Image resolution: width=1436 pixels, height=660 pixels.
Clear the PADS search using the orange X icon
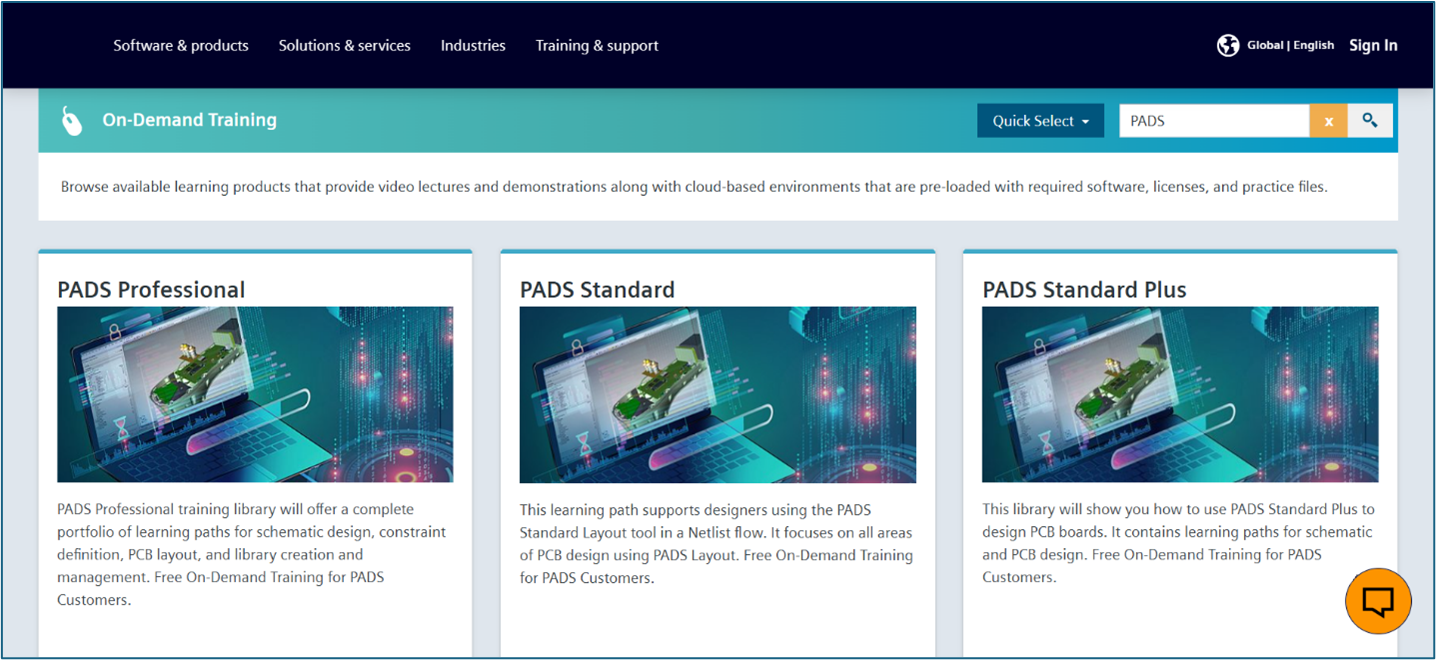[1329, 120]
